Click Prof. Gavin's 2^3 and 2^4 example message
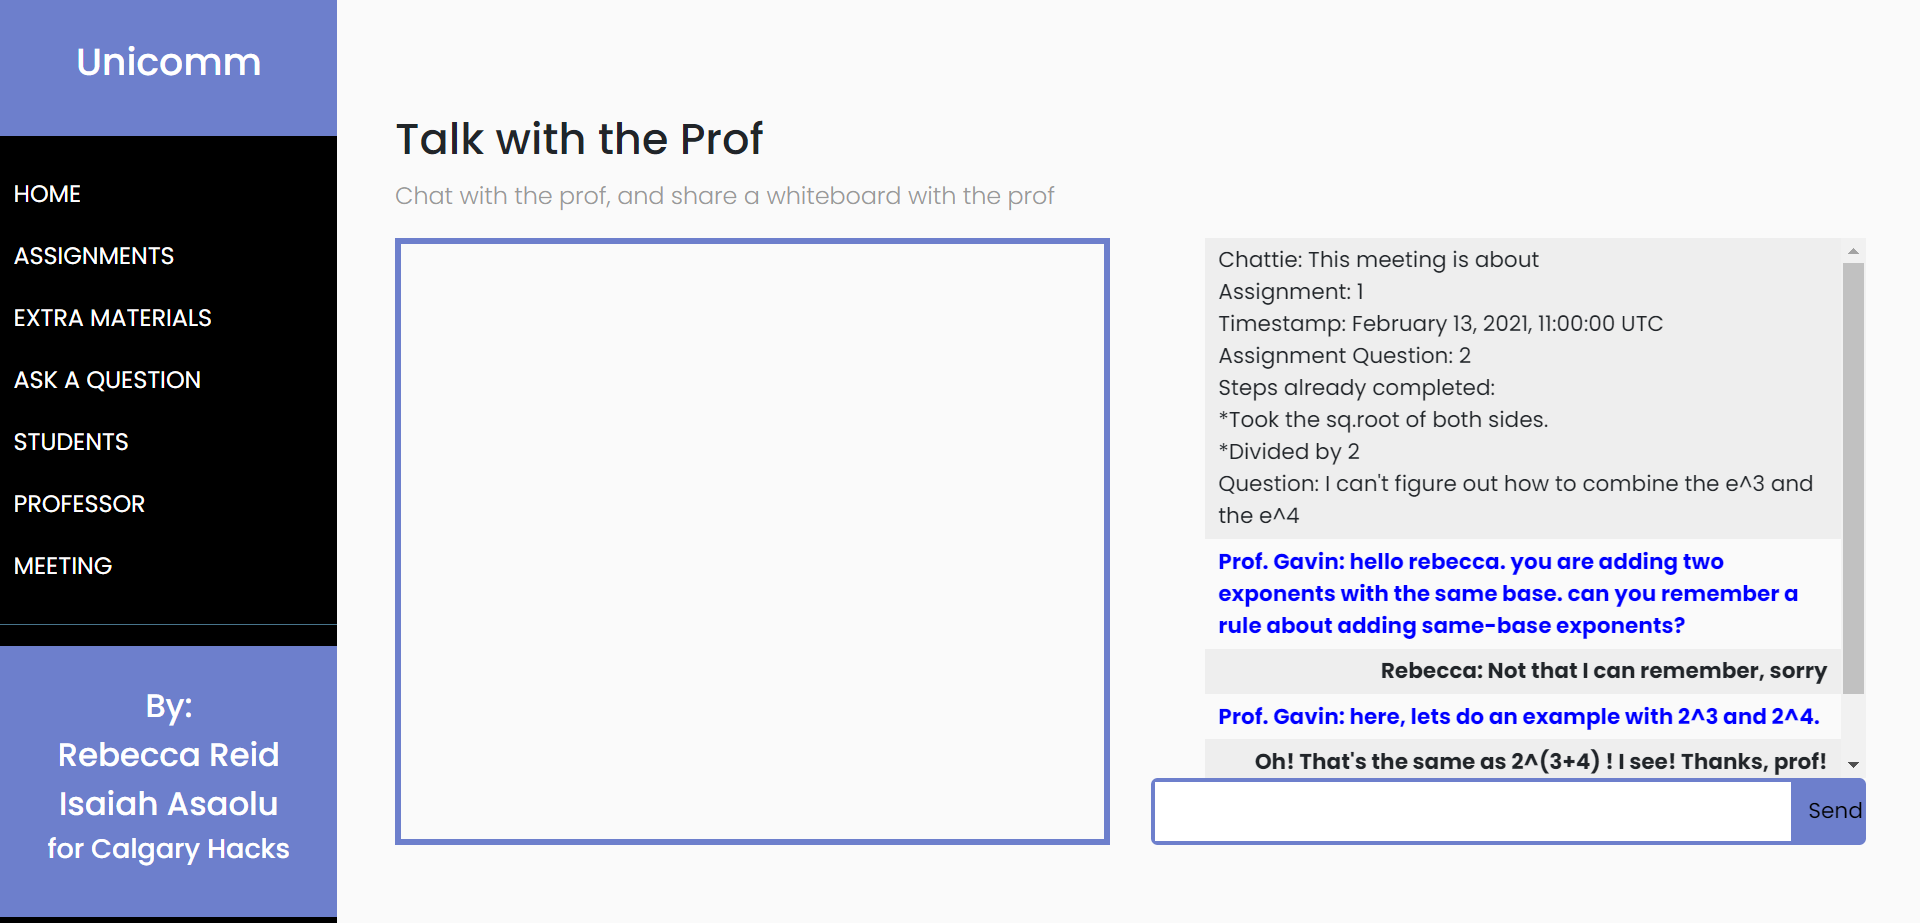Viewport: 1920px width, 923px height. coord(1518,717)
